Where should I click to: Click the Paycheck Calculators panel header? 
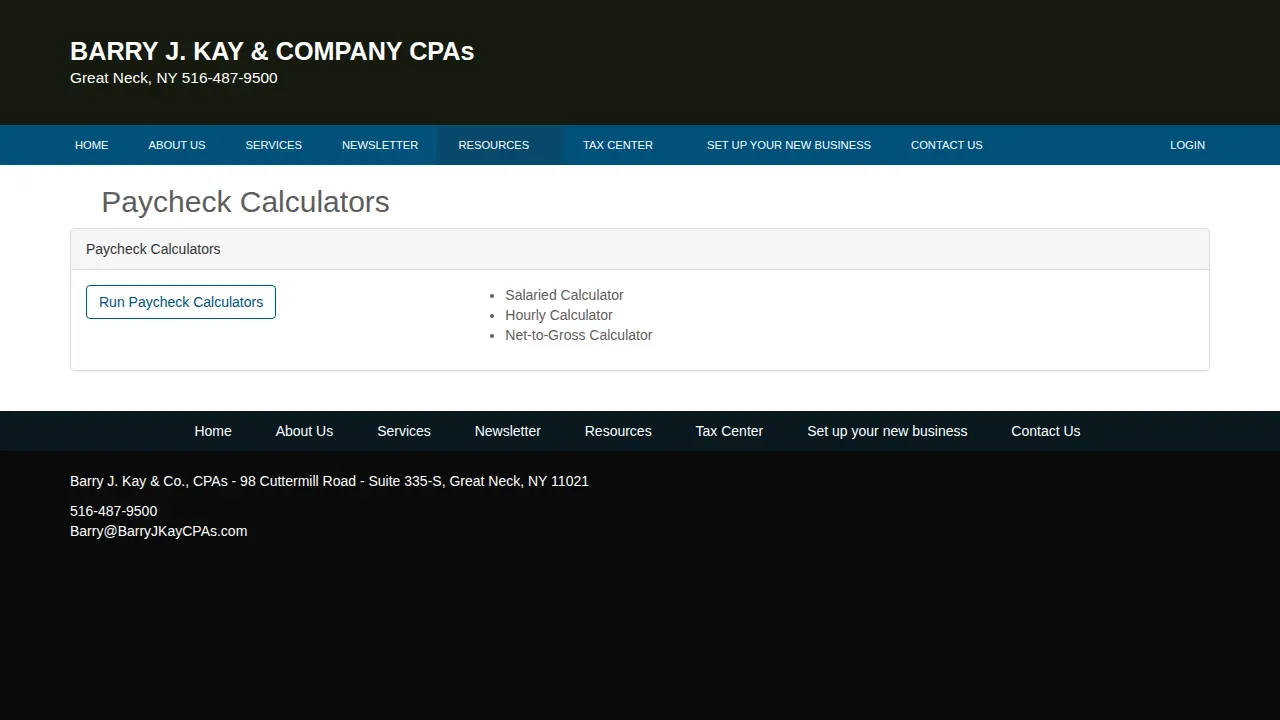(x=640, y=249)
